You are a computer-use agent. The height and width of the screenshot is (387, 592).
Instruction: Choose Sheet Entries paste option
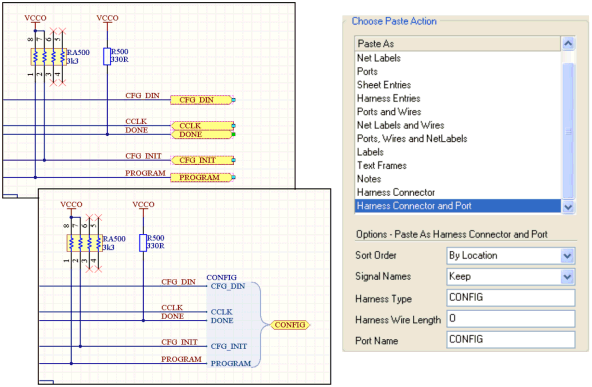click(458, 85)
